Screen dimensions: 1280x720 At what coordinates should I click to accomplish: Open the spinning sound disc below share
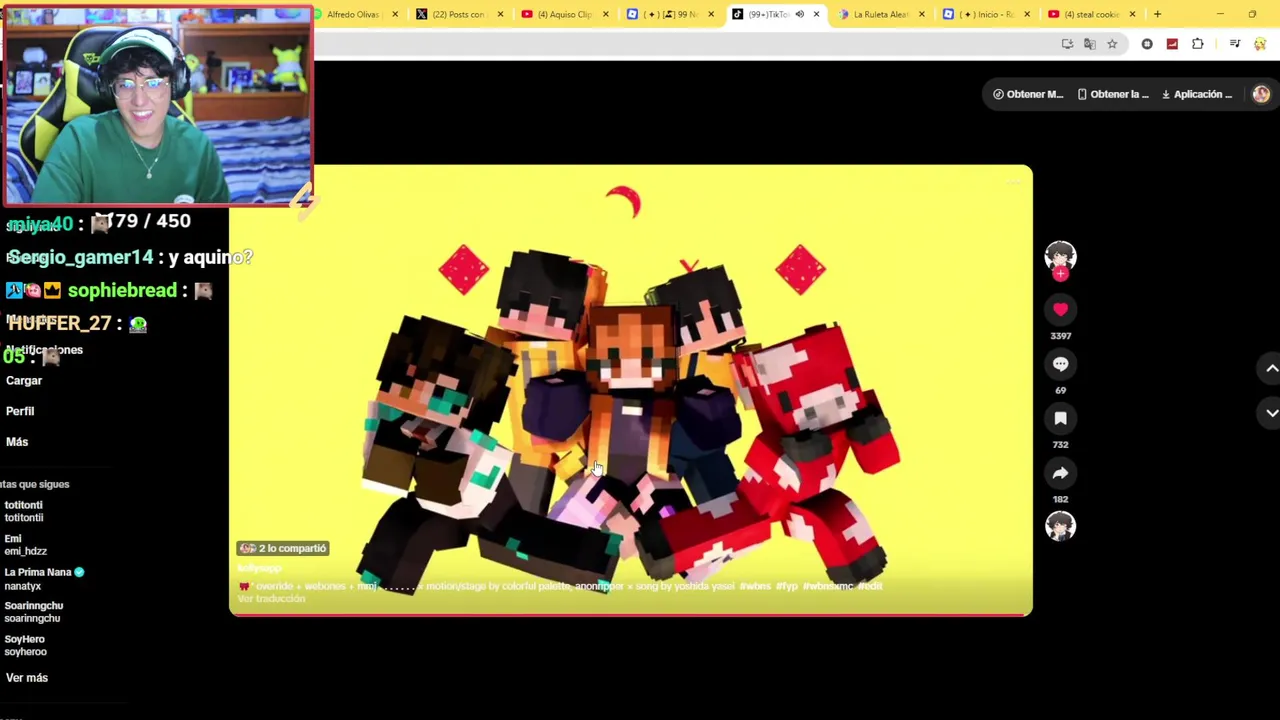[1060, 526]
